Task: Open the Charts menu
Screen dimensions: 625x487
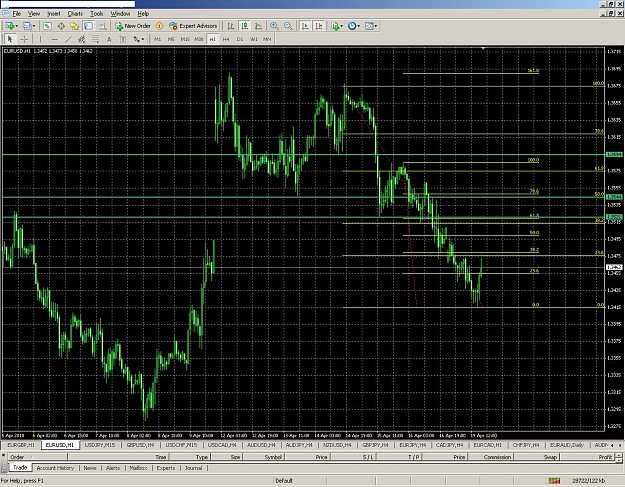Action: coord(75,14)
